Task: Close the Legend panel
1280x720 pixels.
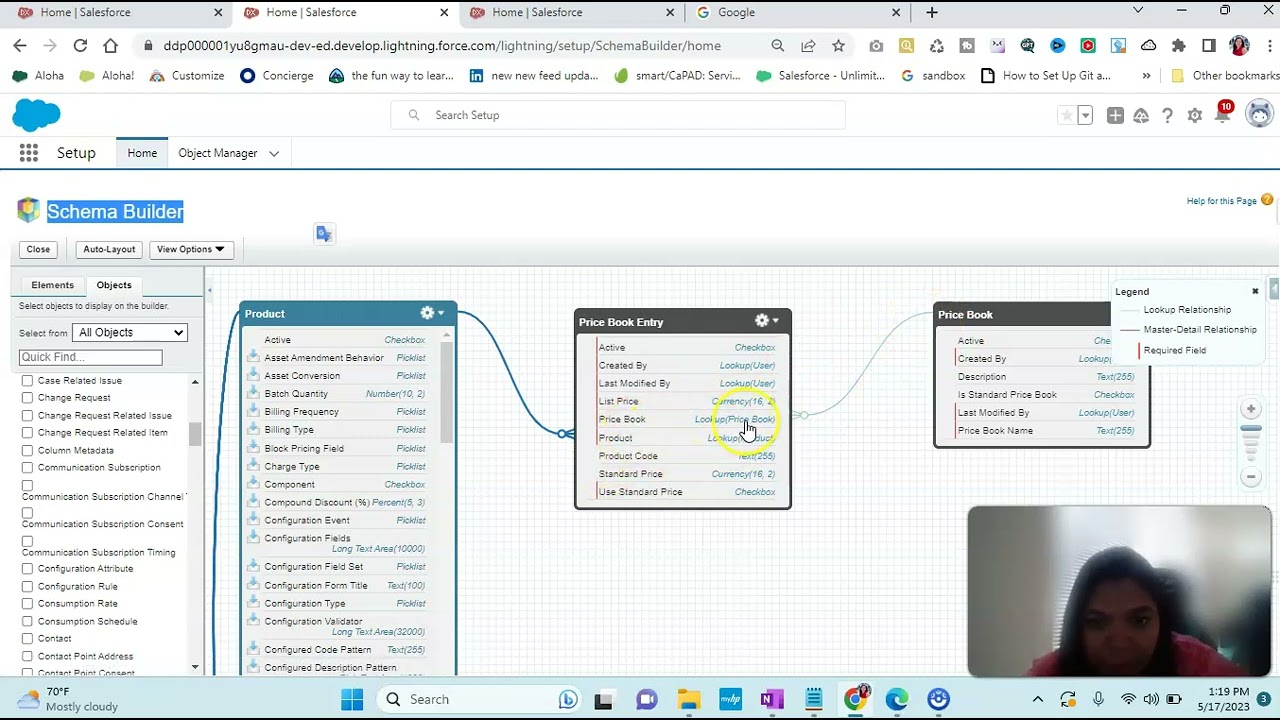Action: coord(1255,291)
